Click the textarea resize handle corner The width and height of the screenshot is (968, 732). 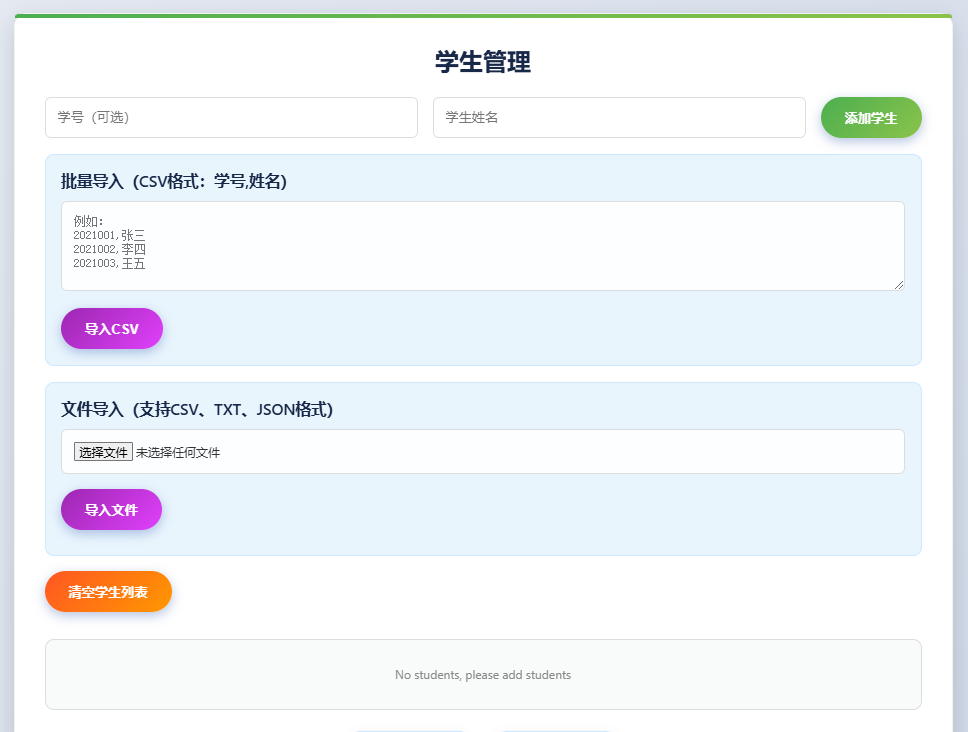pos(899,285)
